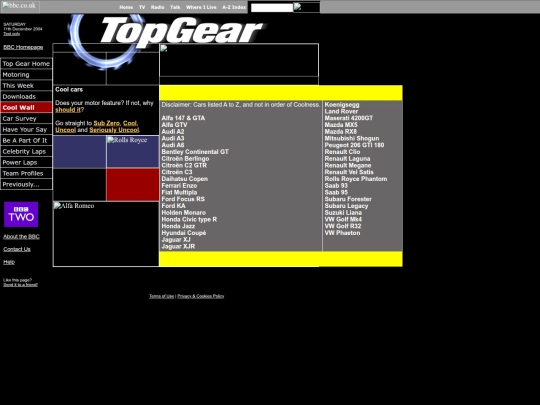Open Talk in BBC top bar
This screenshot has height=405, width=540.
pyautogui.click(x=175, y=7)
